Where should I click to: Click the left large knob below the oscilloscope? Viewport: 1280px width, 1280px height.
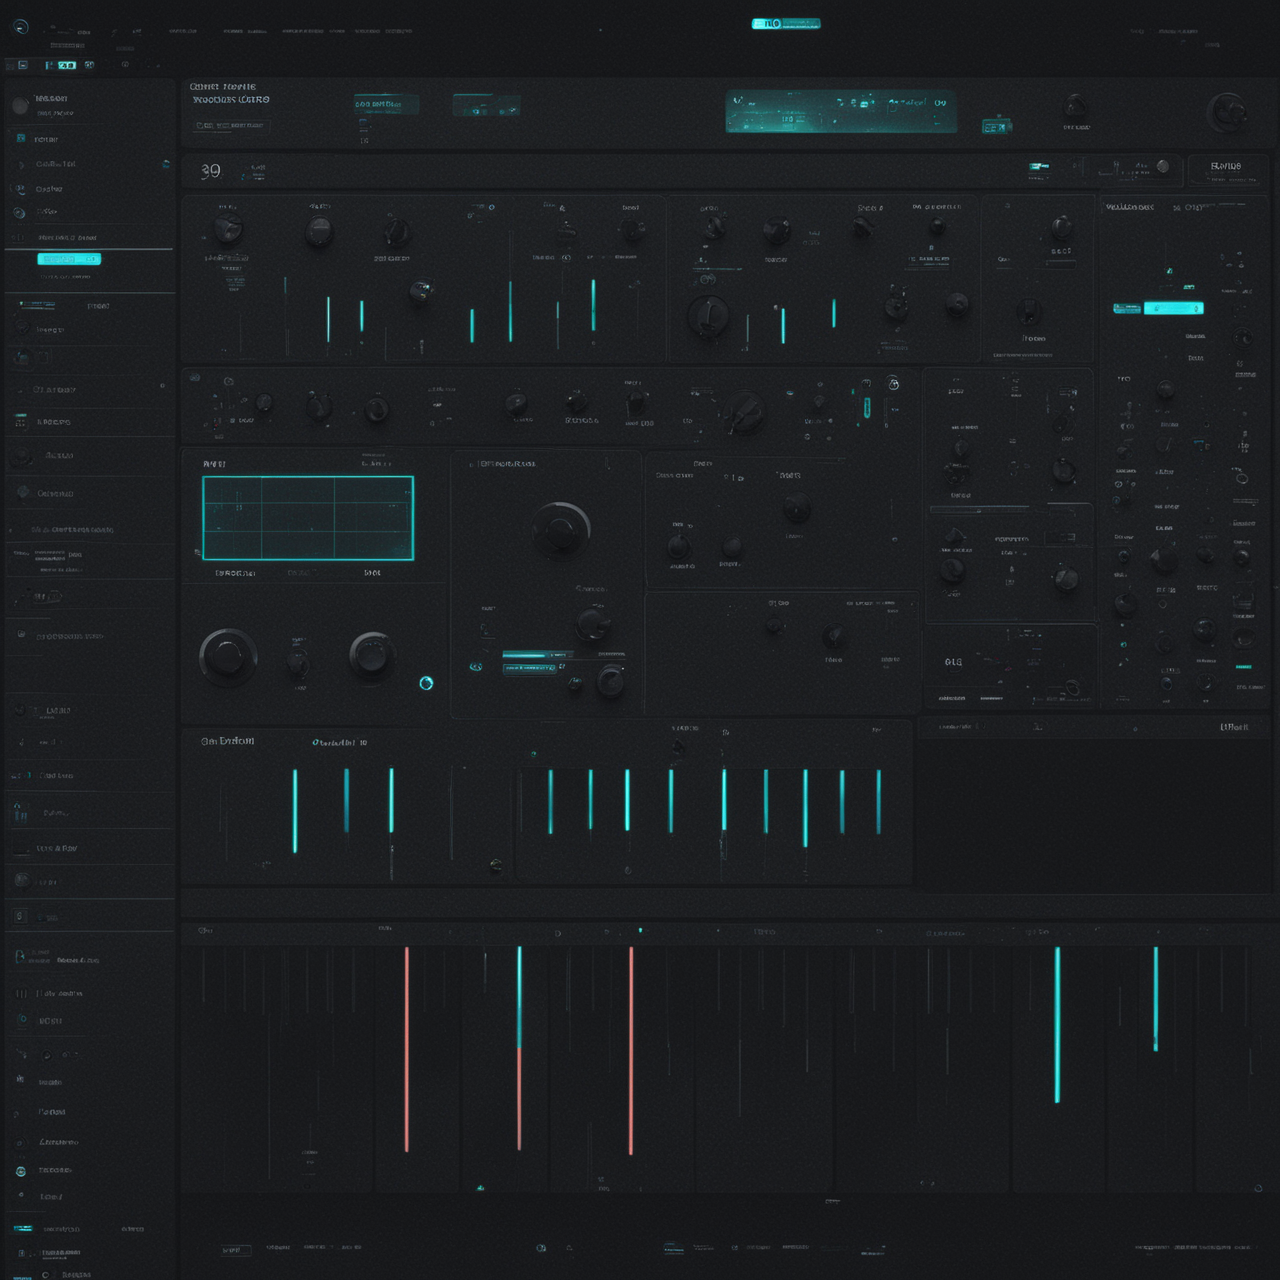point(228,657)
